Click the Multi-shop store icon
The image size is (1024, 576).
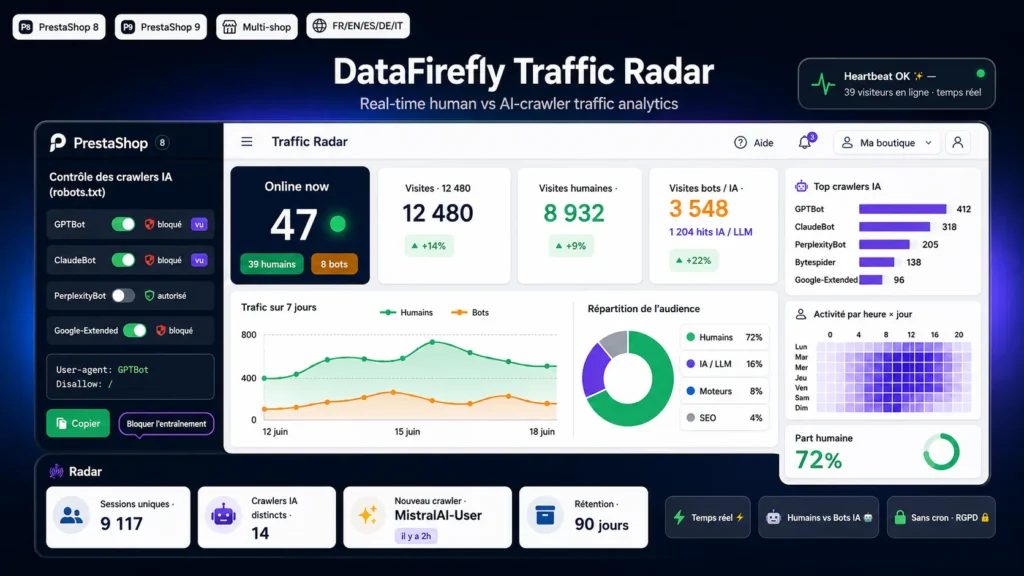click(x=229, y=27)
